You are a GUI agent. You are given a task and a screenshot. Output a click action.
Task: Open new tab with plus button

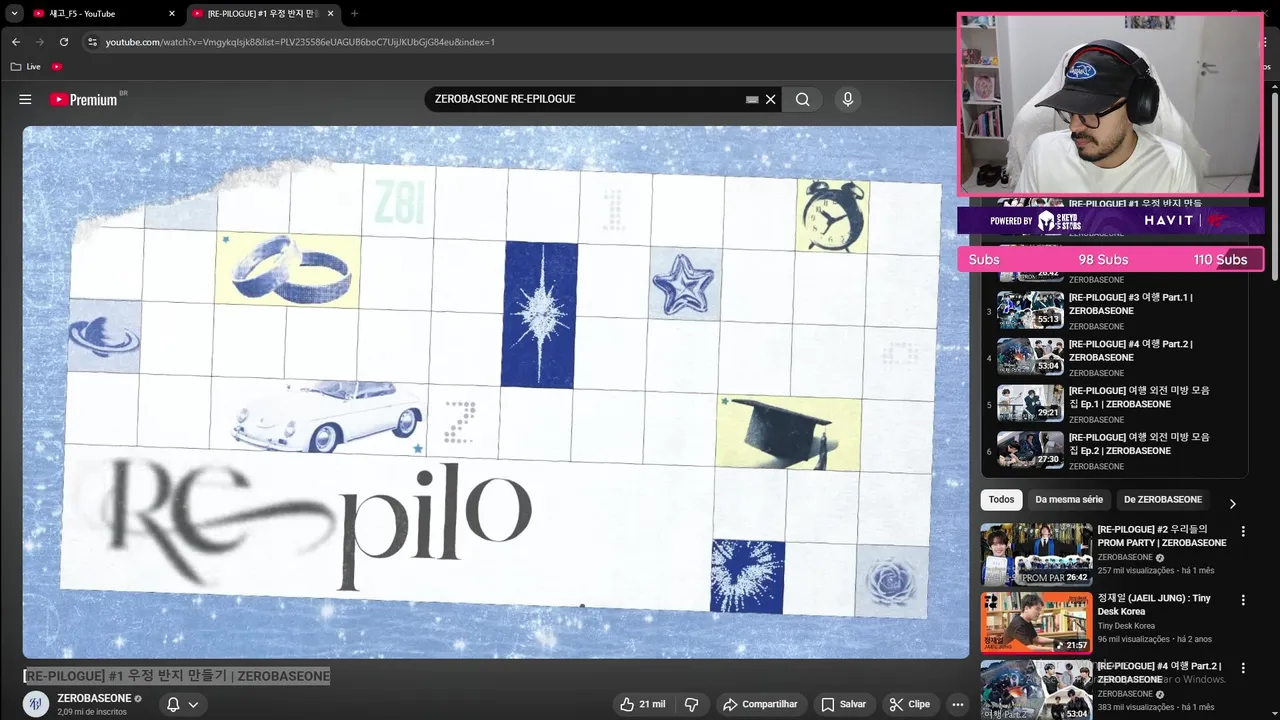click(x=354, y=13)
